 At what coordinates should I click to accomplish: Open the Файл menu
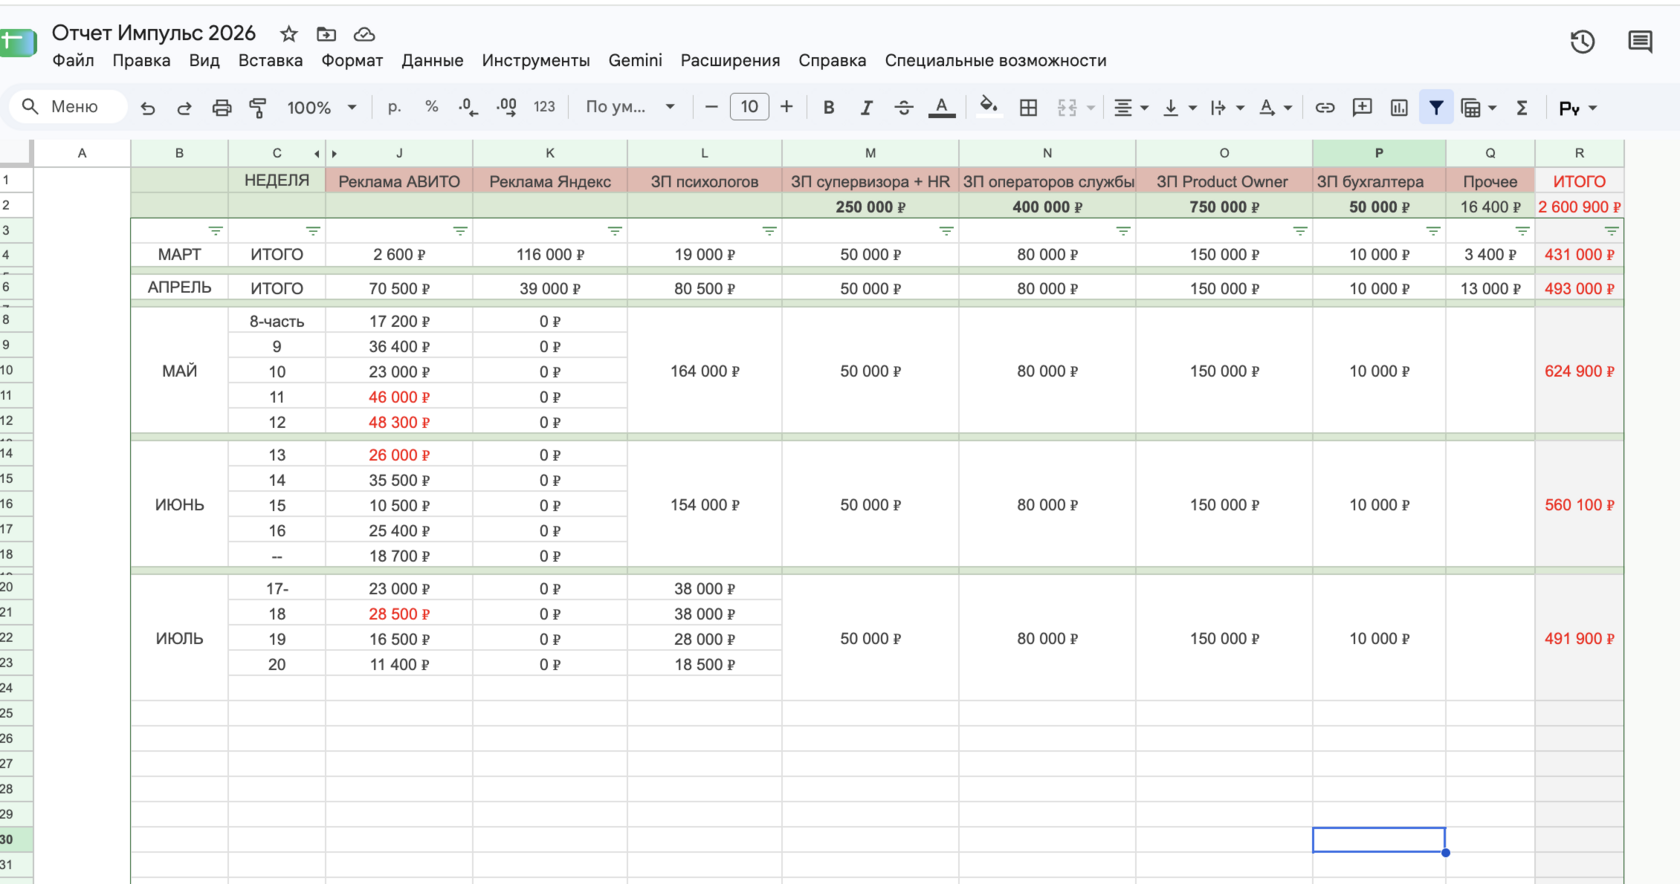tap(73, 61)
